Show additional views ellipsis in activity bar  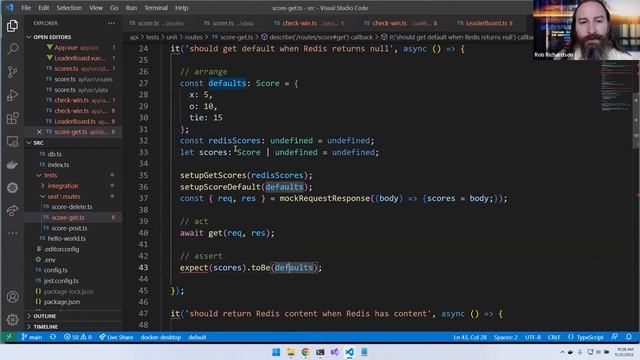12,233
